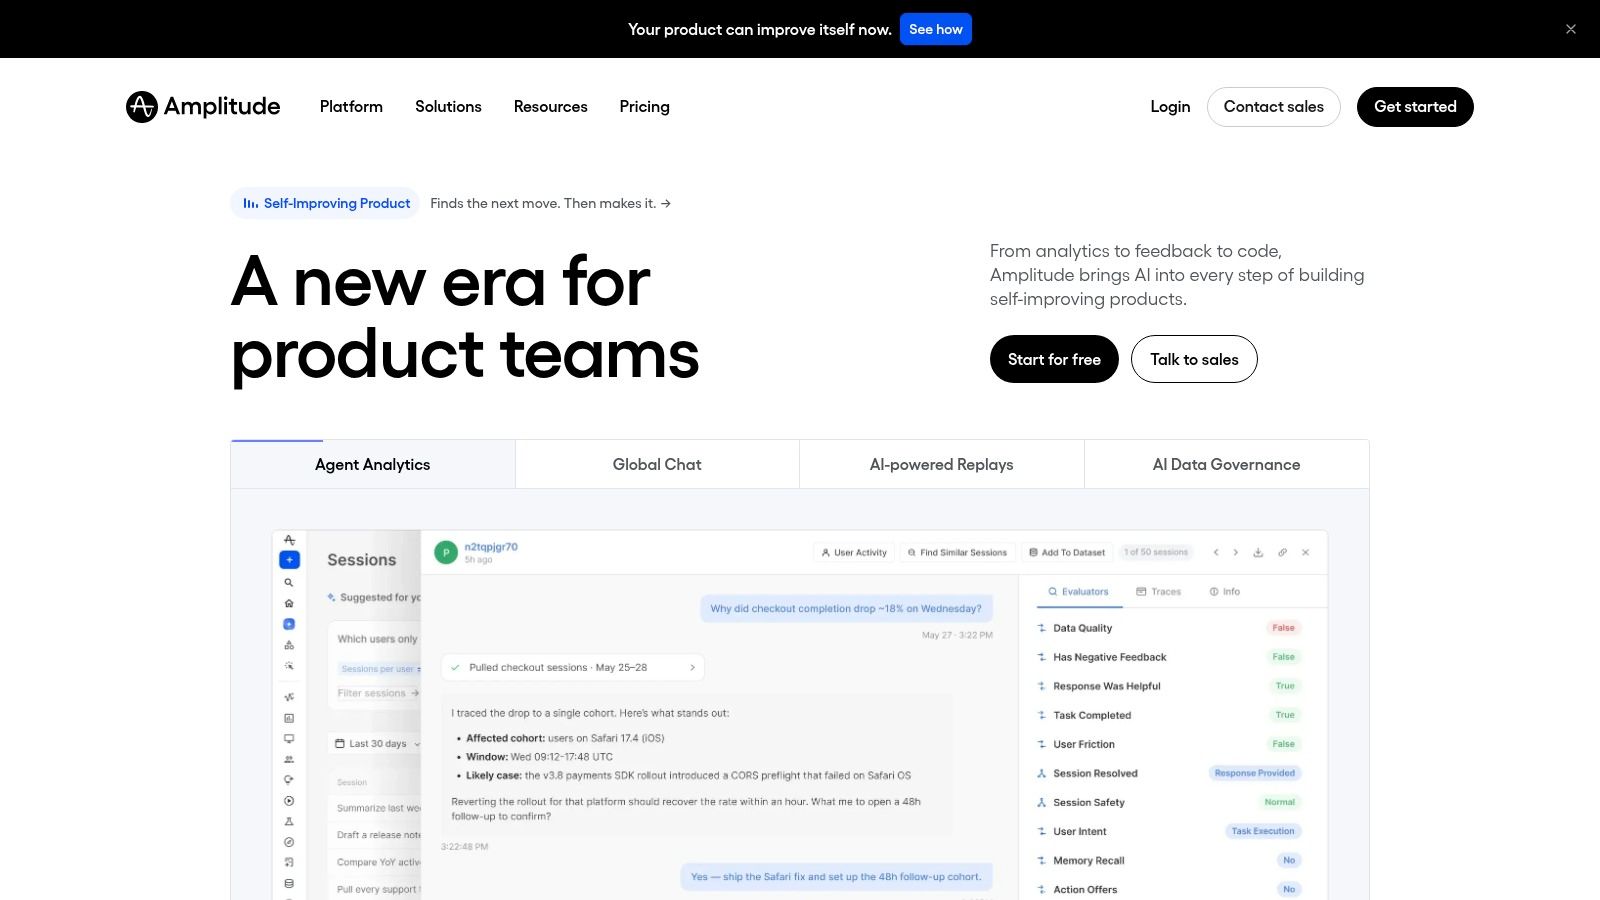Select the highlighted blue square sidebar icon
Screen dimensions: 1600x900
(x=289, y=624)
